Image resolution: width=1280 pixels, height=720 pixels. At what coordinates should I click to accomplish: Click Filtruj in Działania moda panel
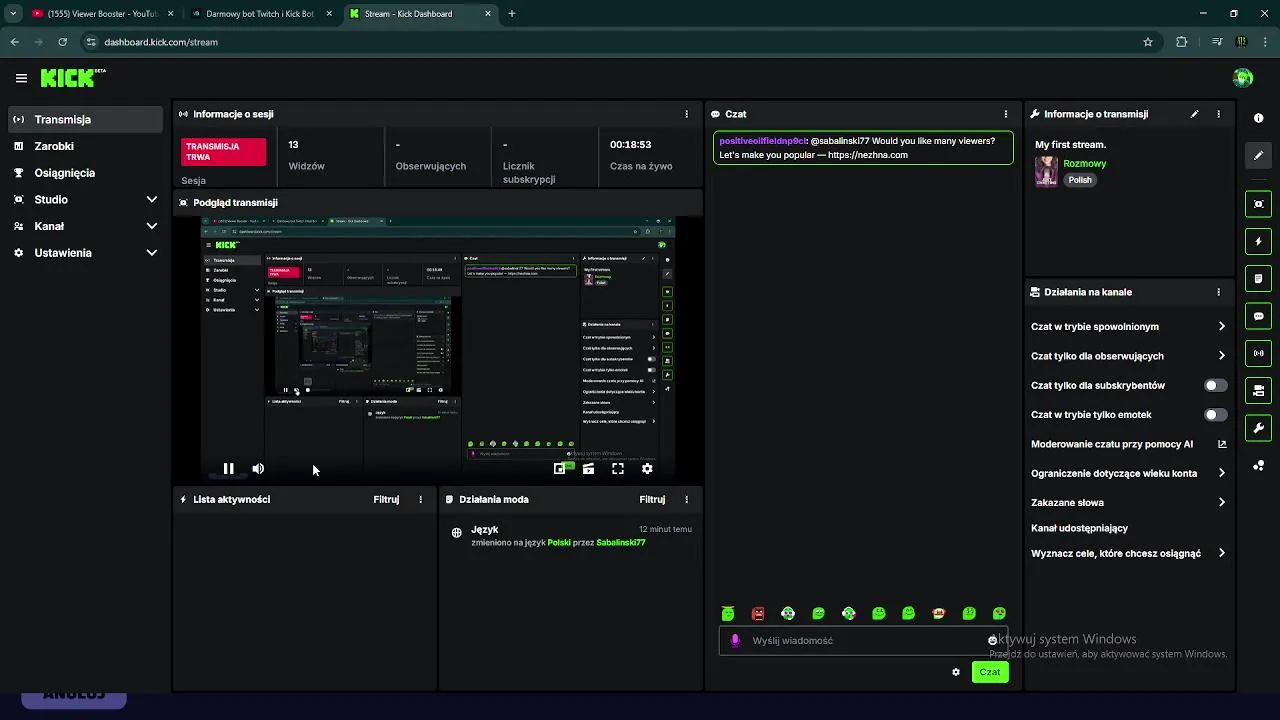tap(652, 499)
